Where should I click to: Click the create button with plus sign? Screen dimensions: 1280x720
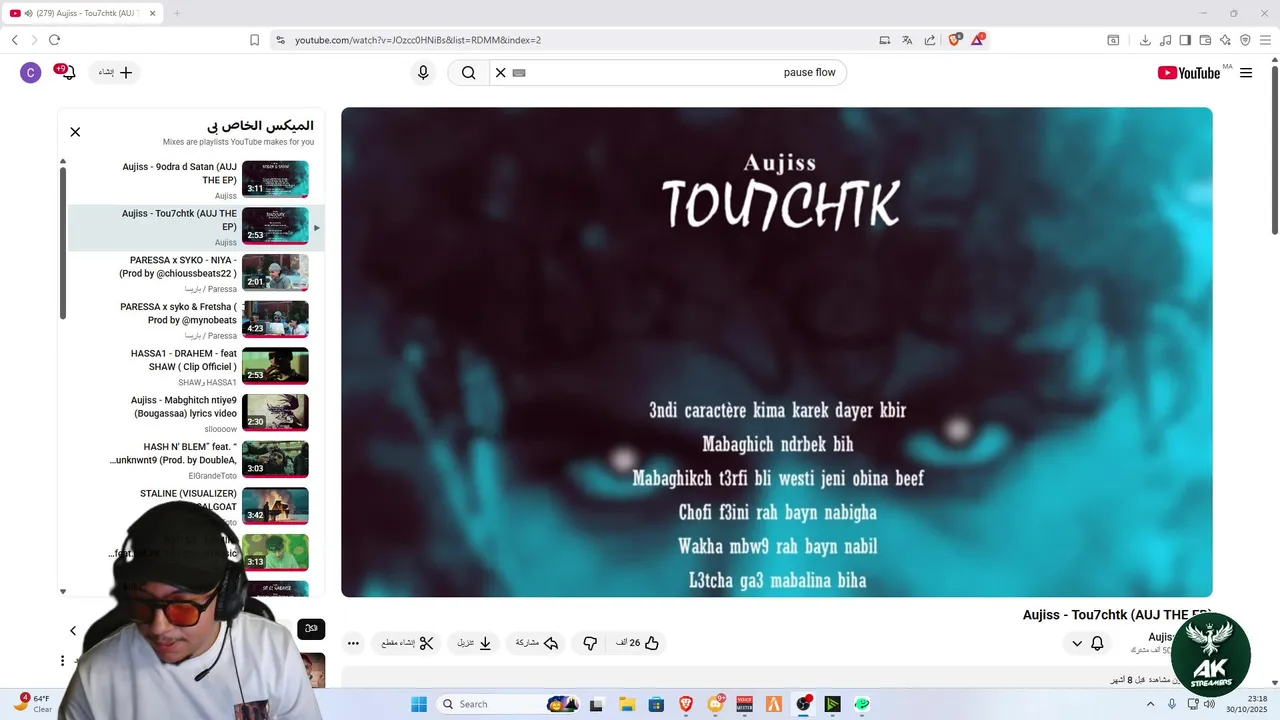(115, 73)
